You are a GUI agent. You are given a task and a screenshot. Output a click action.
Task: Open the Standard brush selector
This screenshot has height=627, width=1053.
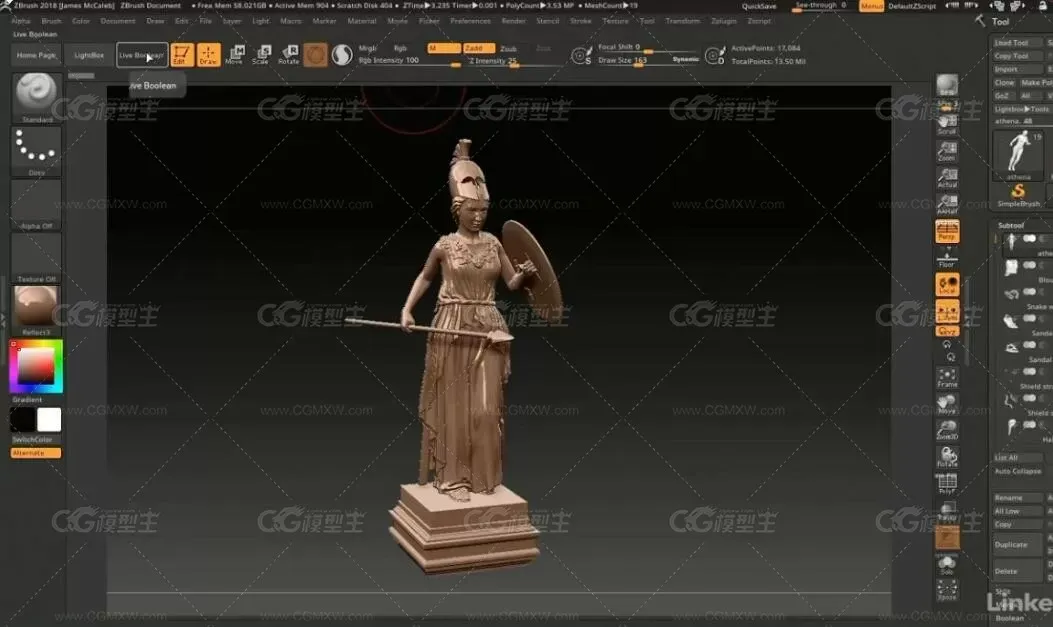tap(36, 97)
